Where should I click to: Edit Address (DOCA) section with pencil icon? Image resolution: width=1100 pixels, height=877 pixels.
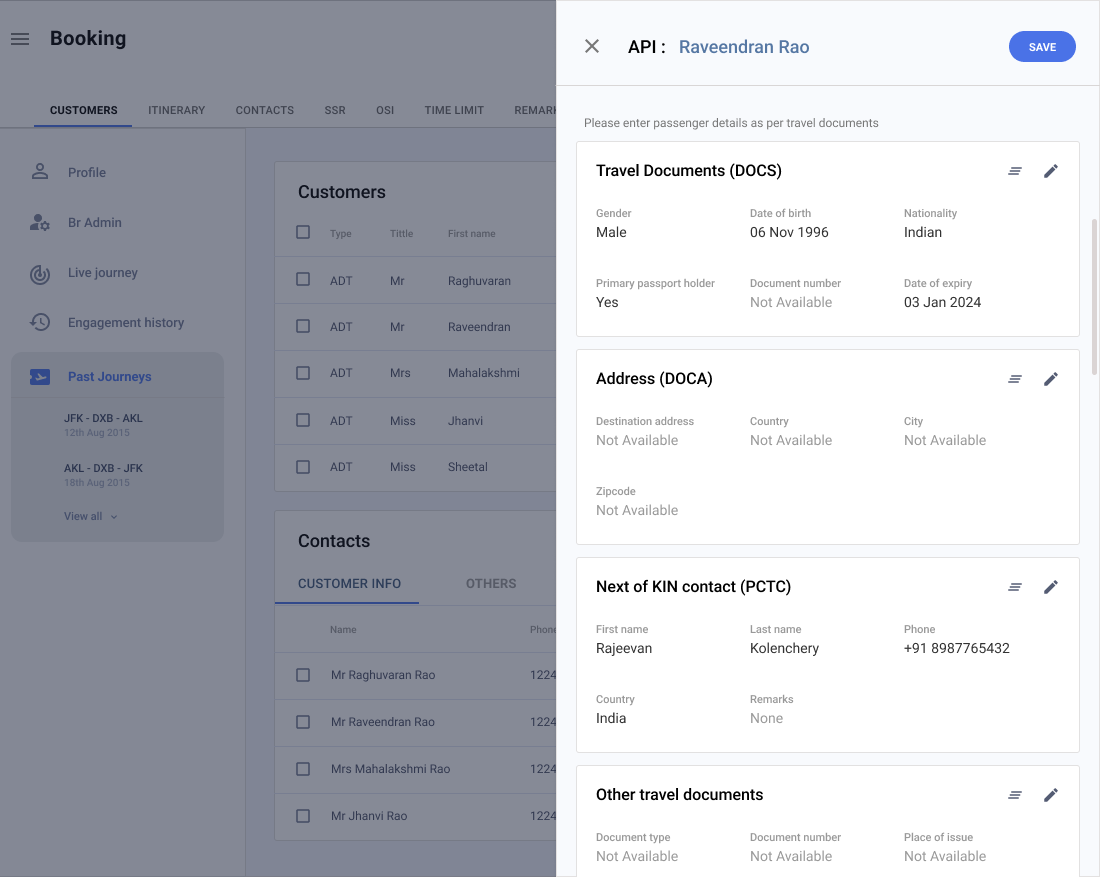[x=1050, y=379]
